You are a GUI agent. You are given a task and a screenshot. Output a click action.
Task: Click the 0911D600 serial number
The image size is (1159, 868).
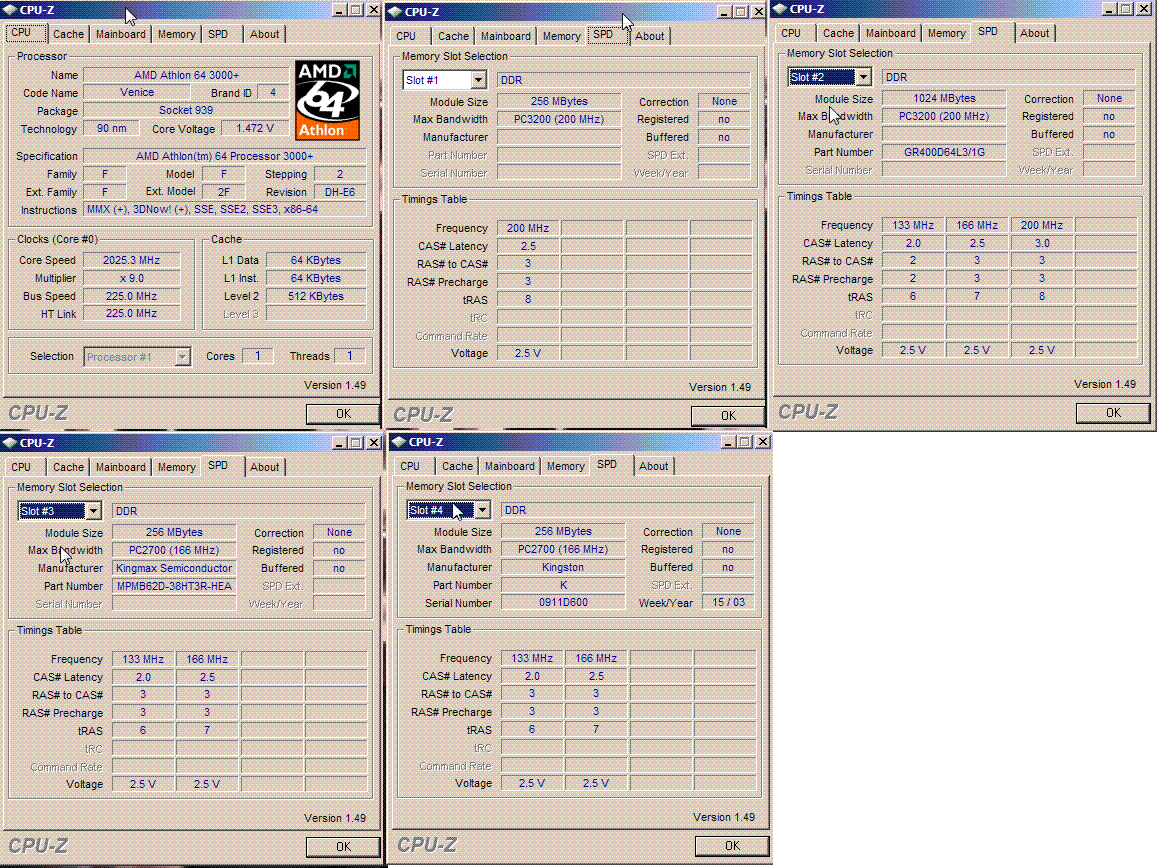point(562,603)
